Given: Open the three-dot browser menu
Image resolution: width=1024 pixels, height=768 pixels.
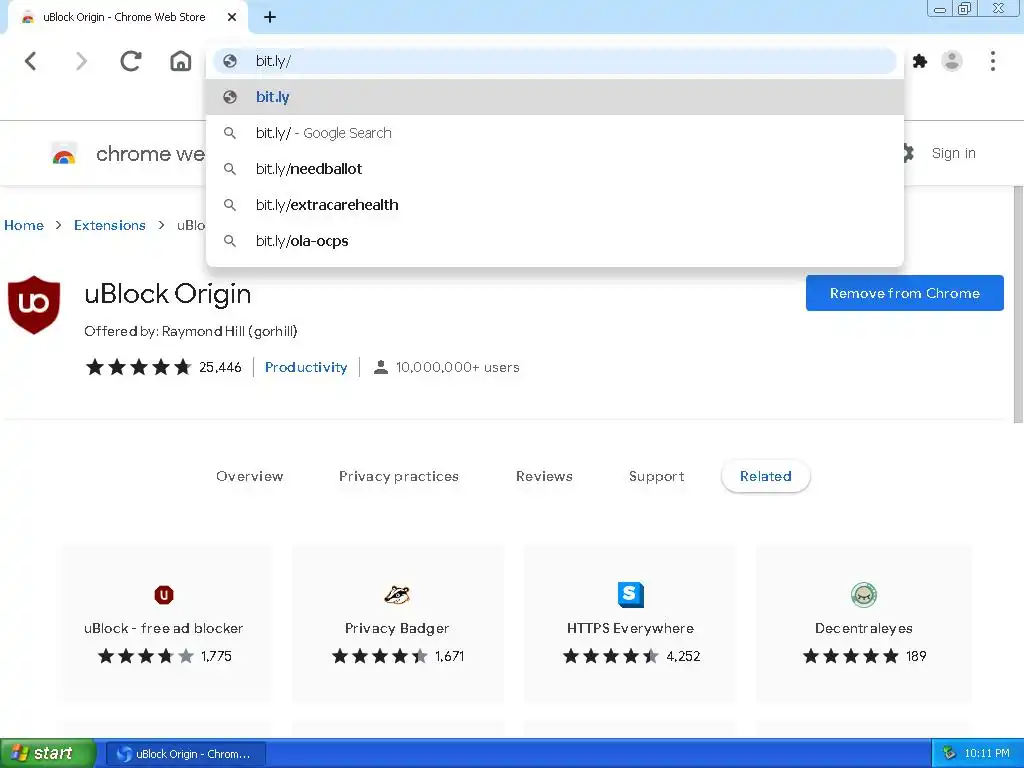Looking at the screenshot, I should [993, 61].
